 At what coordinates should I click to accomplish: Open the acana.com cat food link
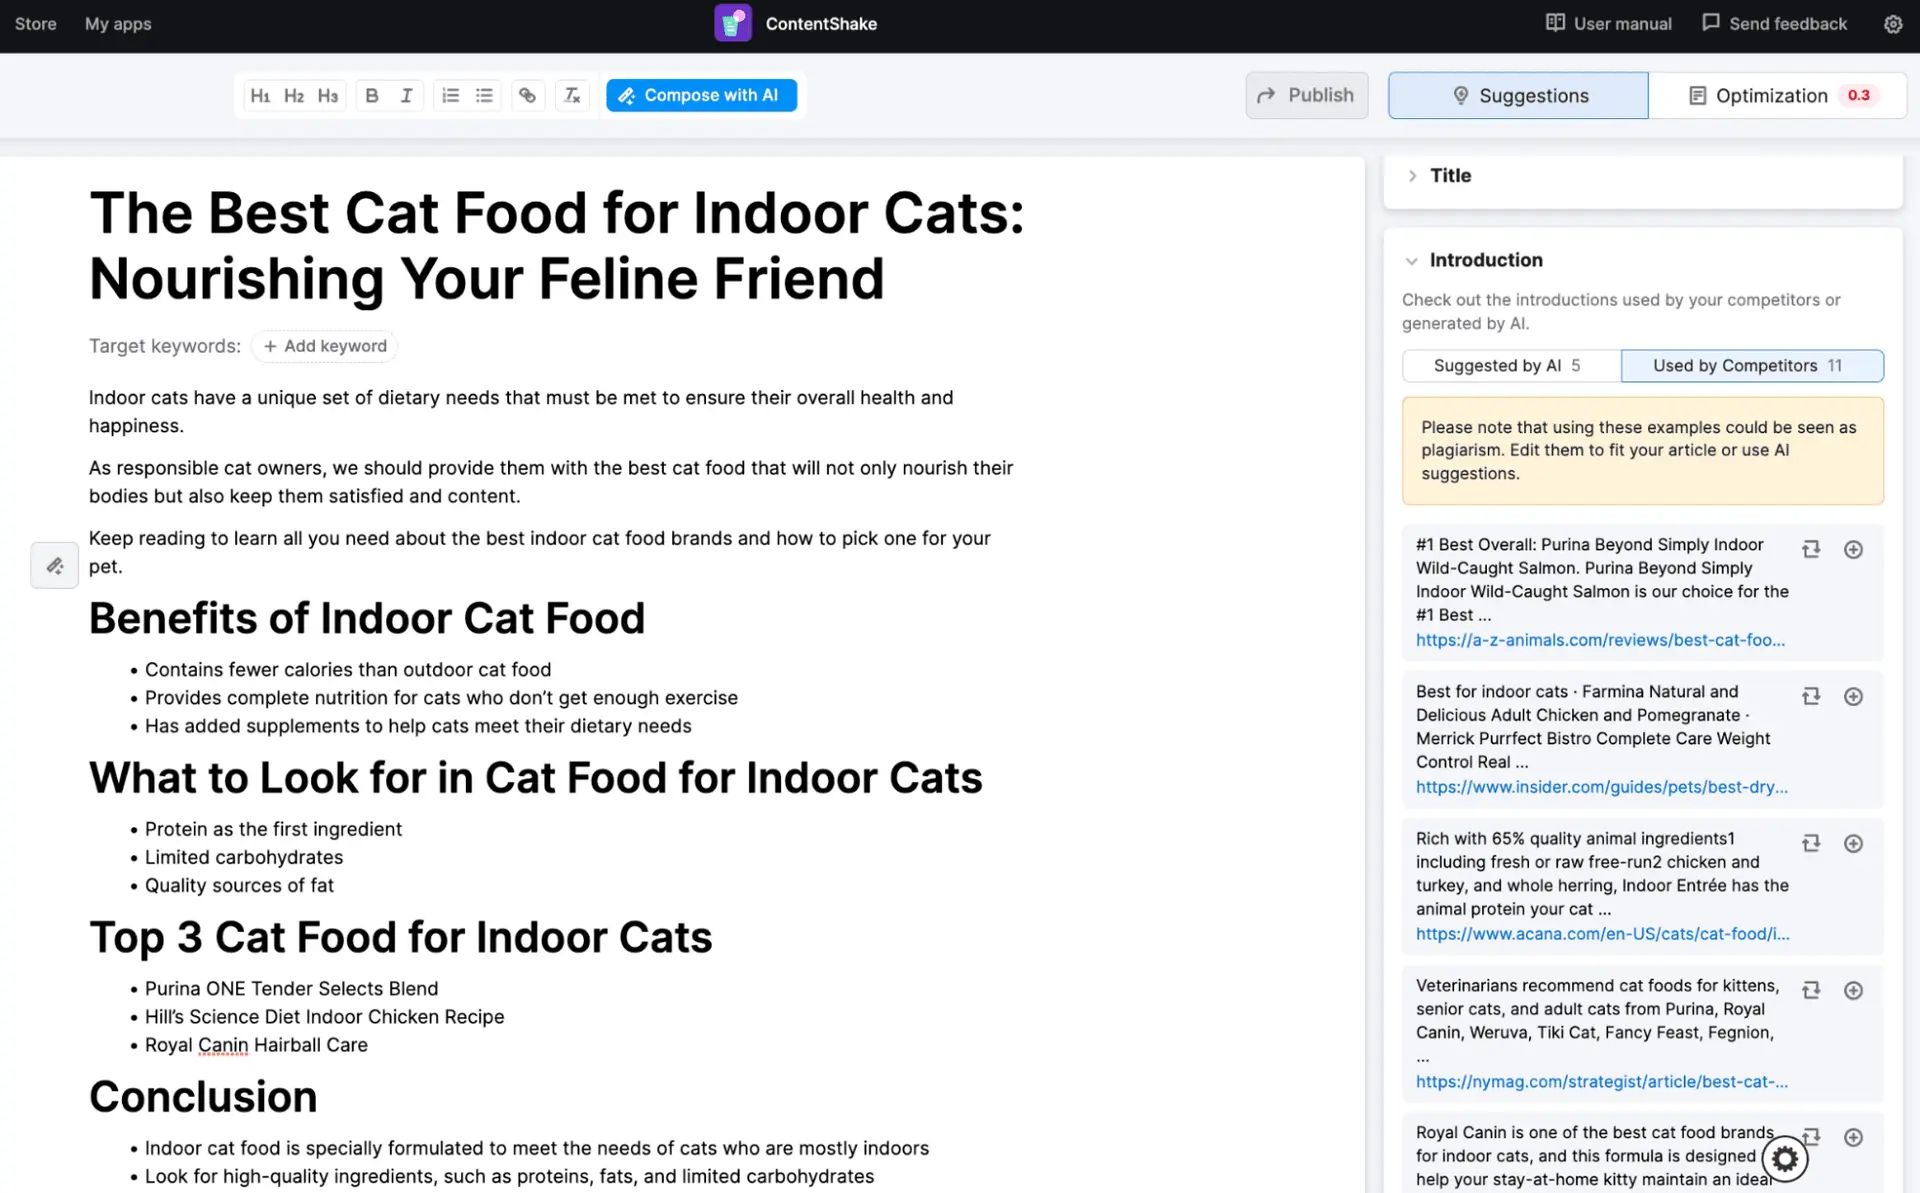[x=1602, y=934]
